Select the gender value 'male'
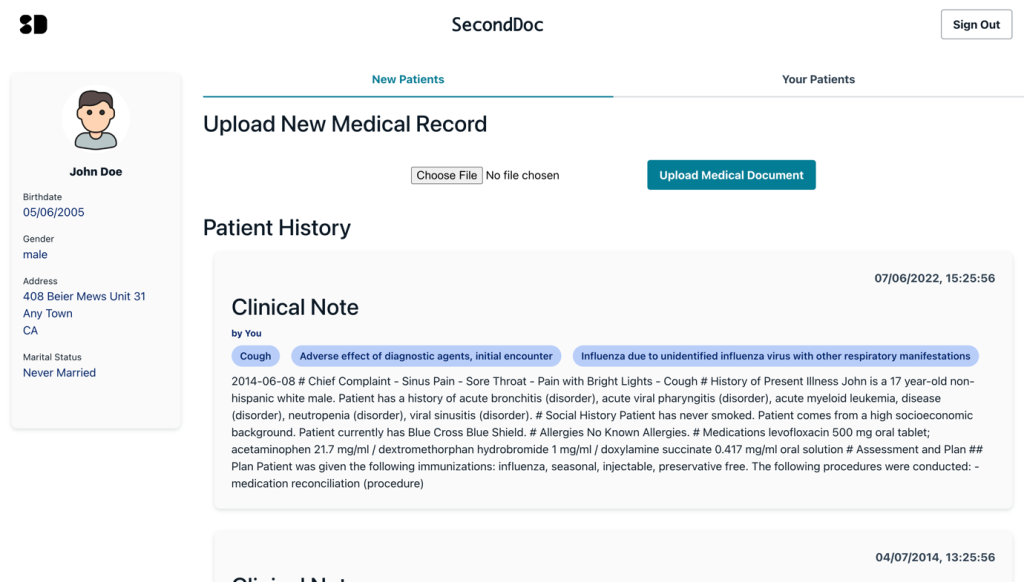 coord(35,254)
